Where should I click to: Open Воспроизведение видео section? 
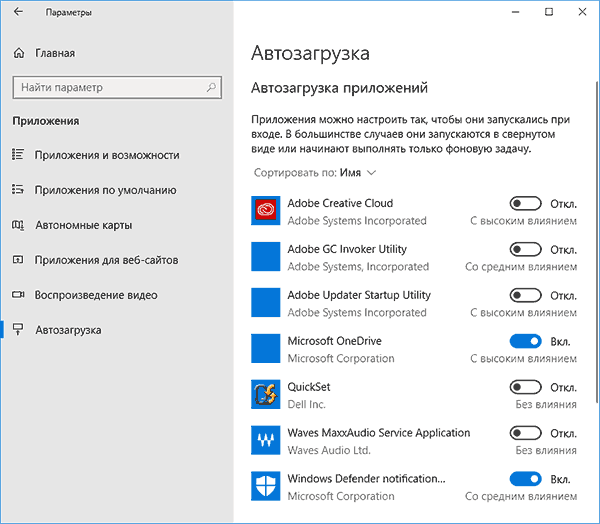pos(96,295)
